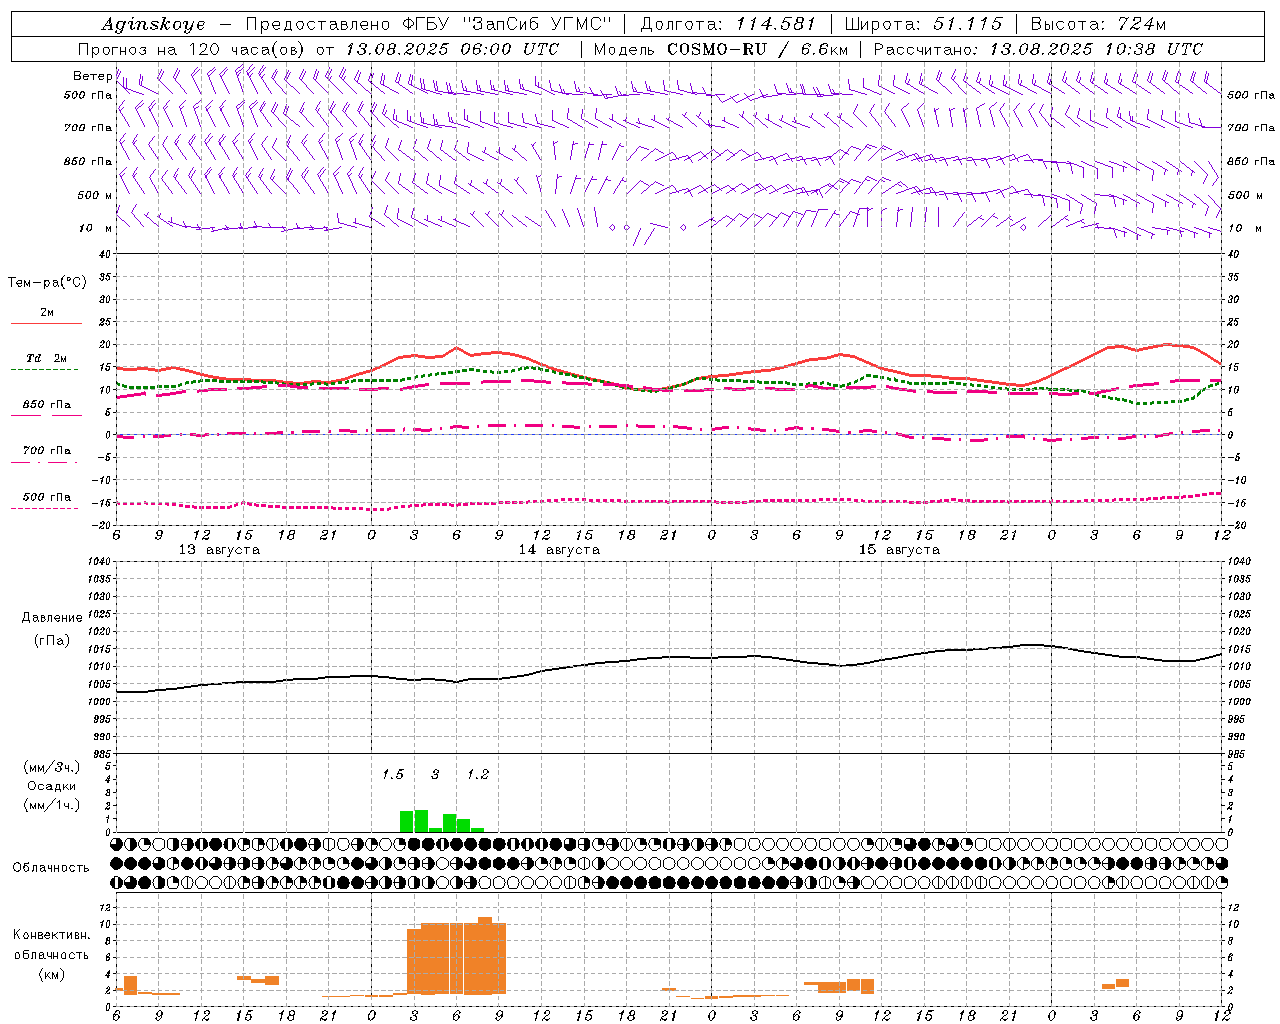Select the forecast start time 13.08.2025 06:00 UTC
The width and height of the screenshot is (1280, 1024).
pyautogui.click(x=452, y=49)
